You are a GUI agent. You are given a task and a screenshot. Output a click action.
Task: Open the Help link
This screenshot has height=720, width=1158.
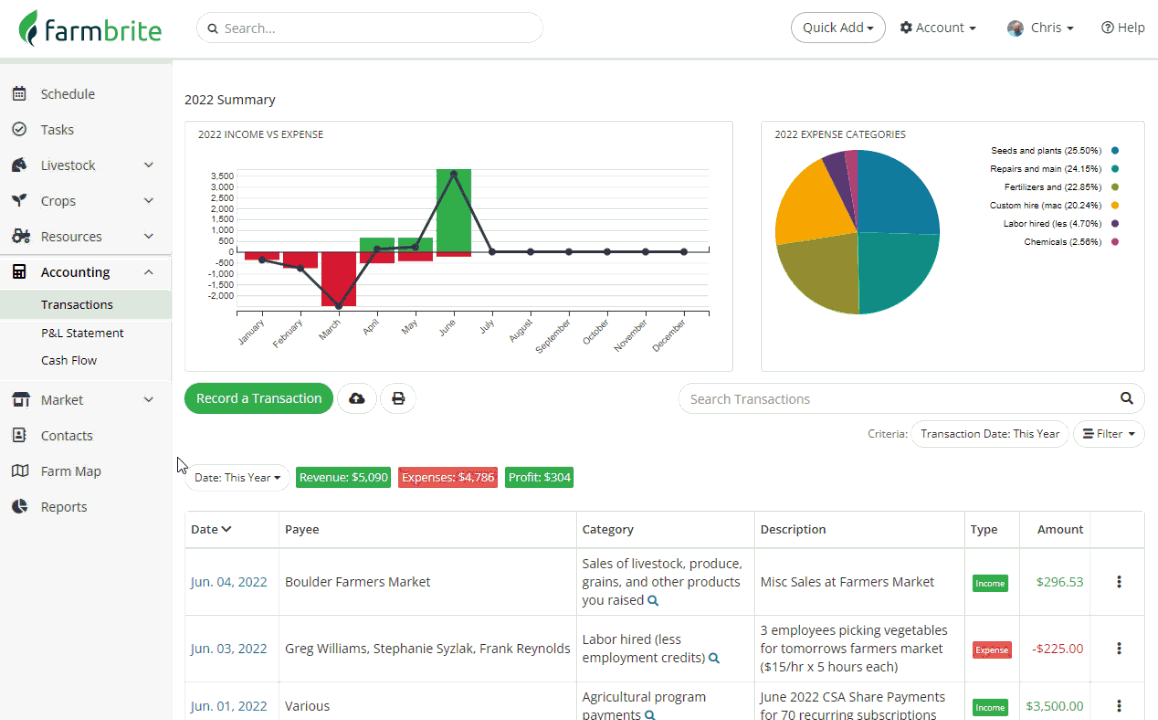1123,27
